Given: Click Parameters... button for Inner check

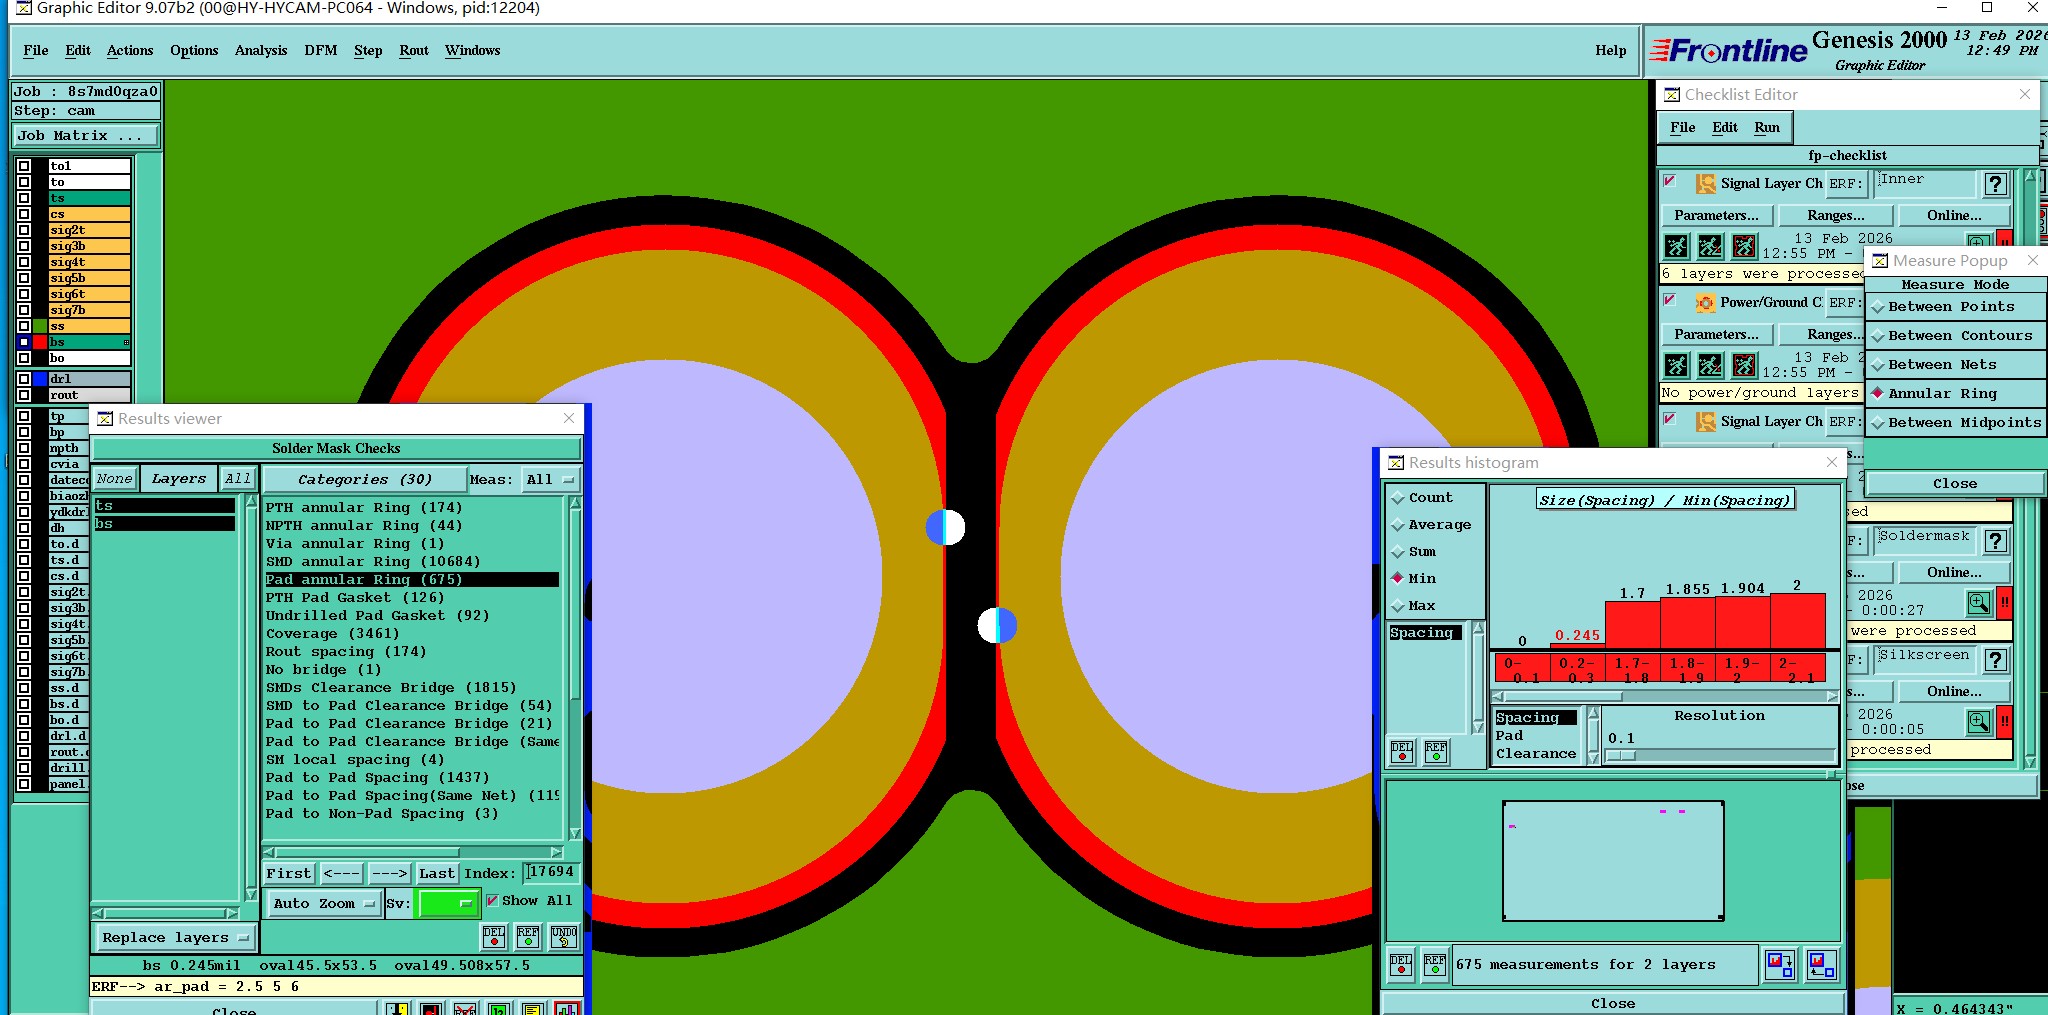Looking at the screenshot, I should coord(1717,216).
